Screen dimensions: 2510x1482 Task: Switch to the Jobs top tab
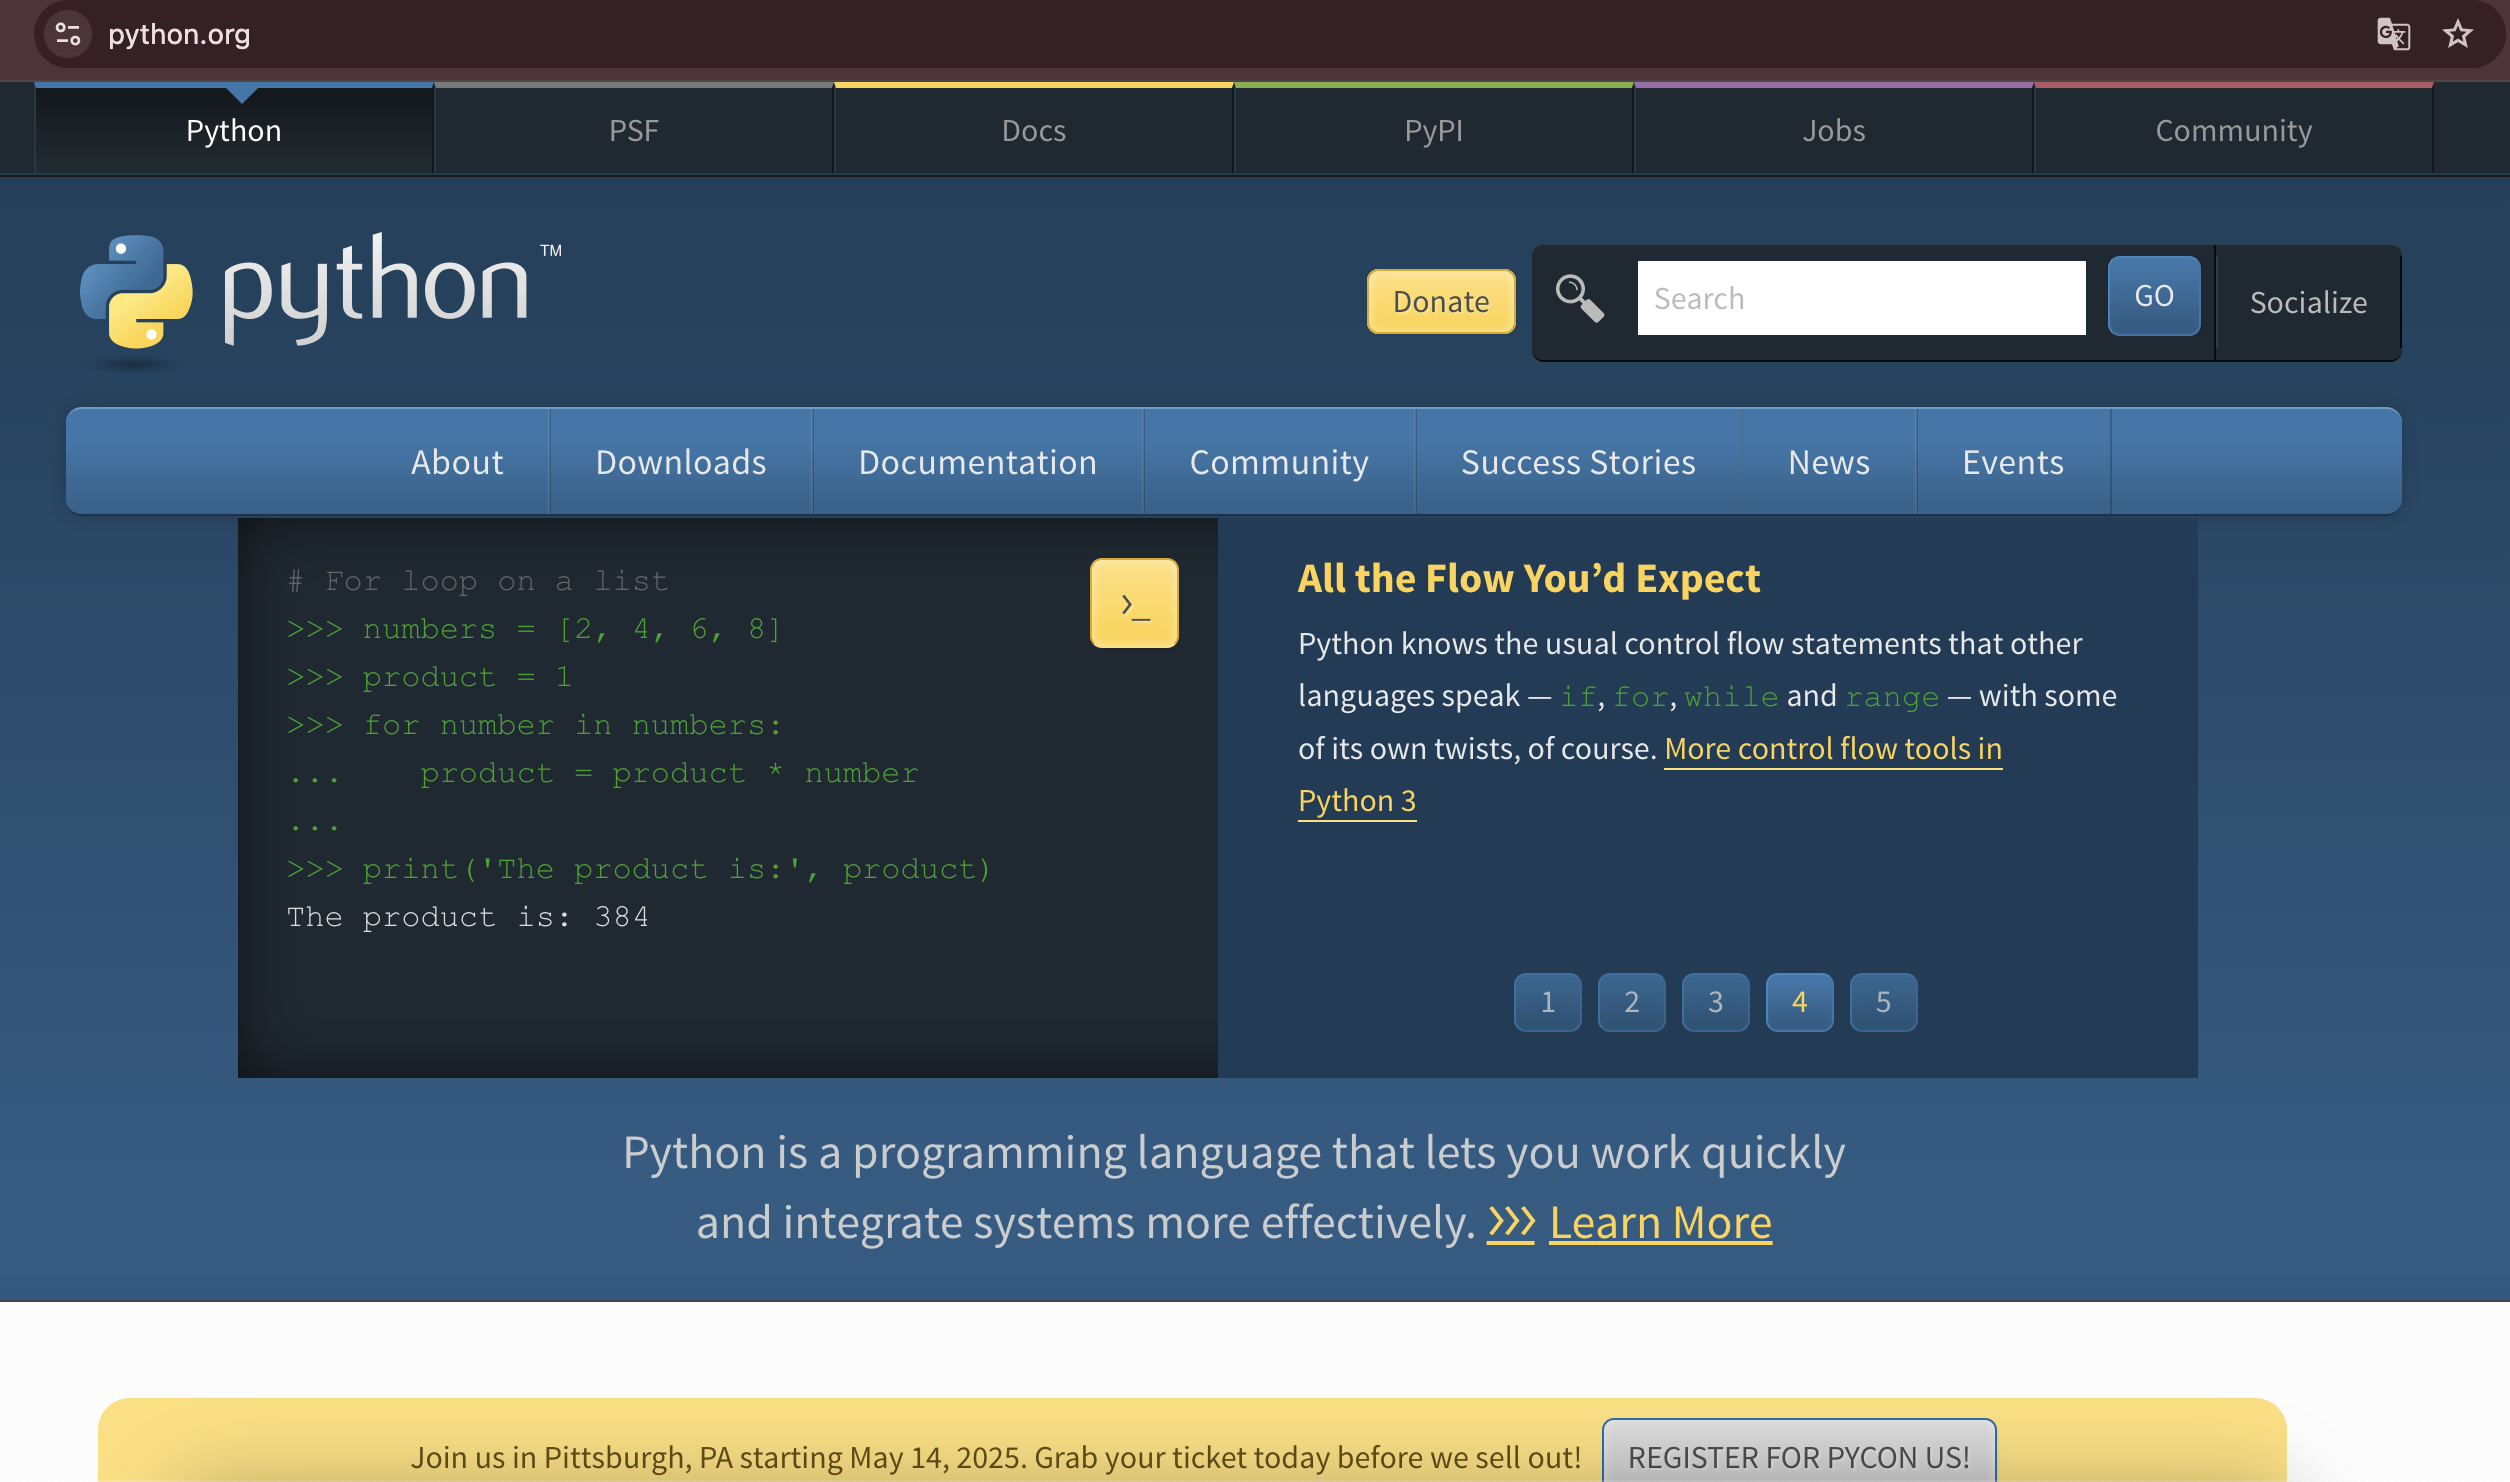(x=1833, y=130)
